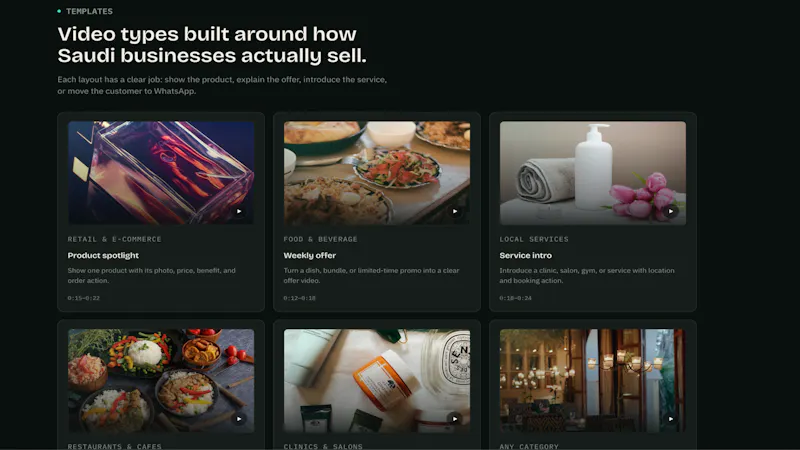
Task: Play the Product spotlight video preview
Action: pyautogui.click(x=239, y=211)
